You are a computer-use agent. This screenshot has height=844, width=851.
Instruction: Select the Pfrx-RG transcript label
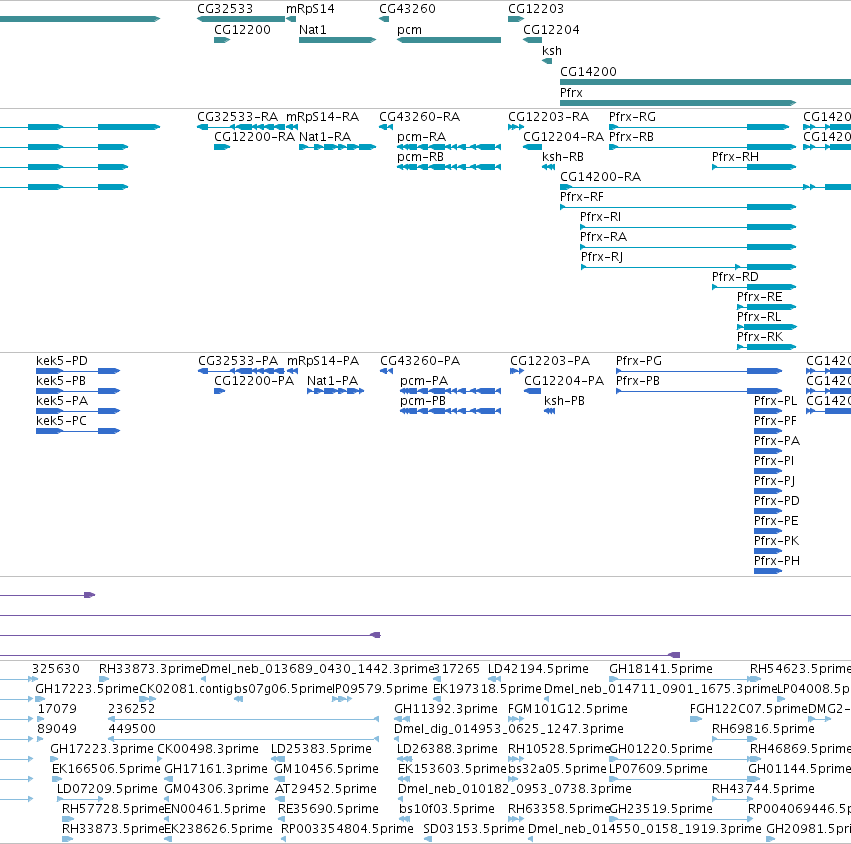(x=632, y=117)
